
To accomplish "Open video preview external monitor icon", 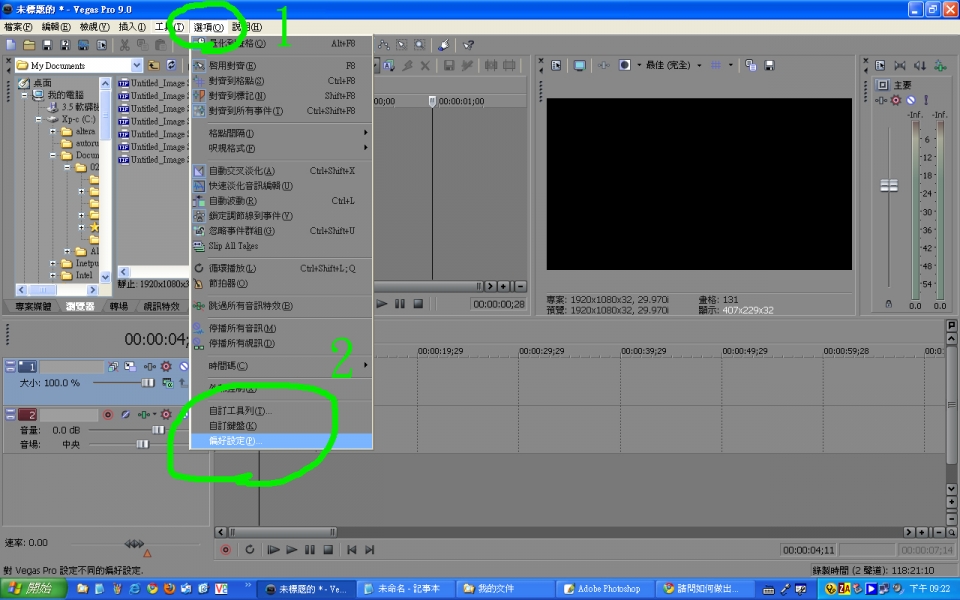I will coord(579,65).
